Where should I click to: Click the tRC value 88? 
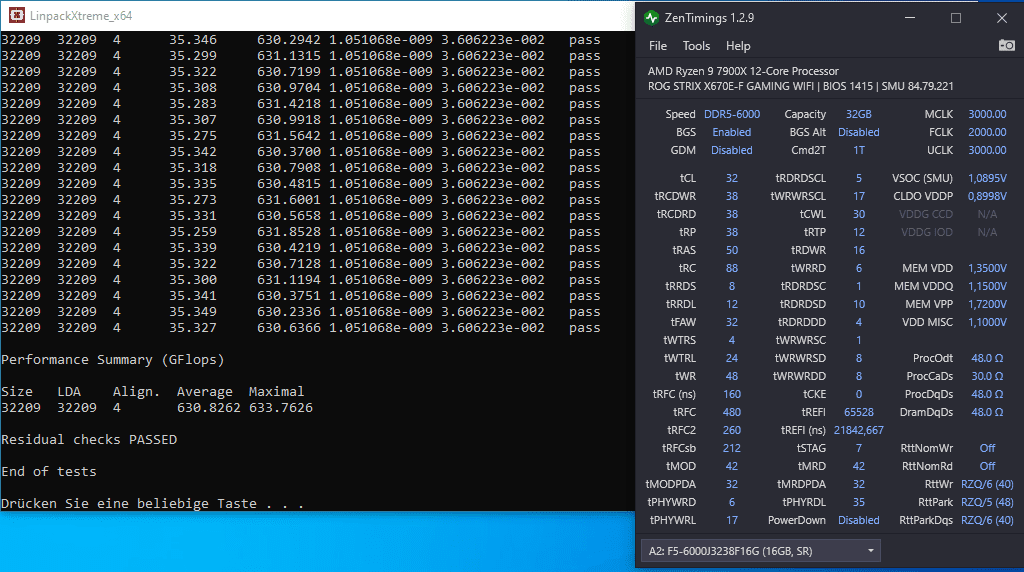[731, 268]
